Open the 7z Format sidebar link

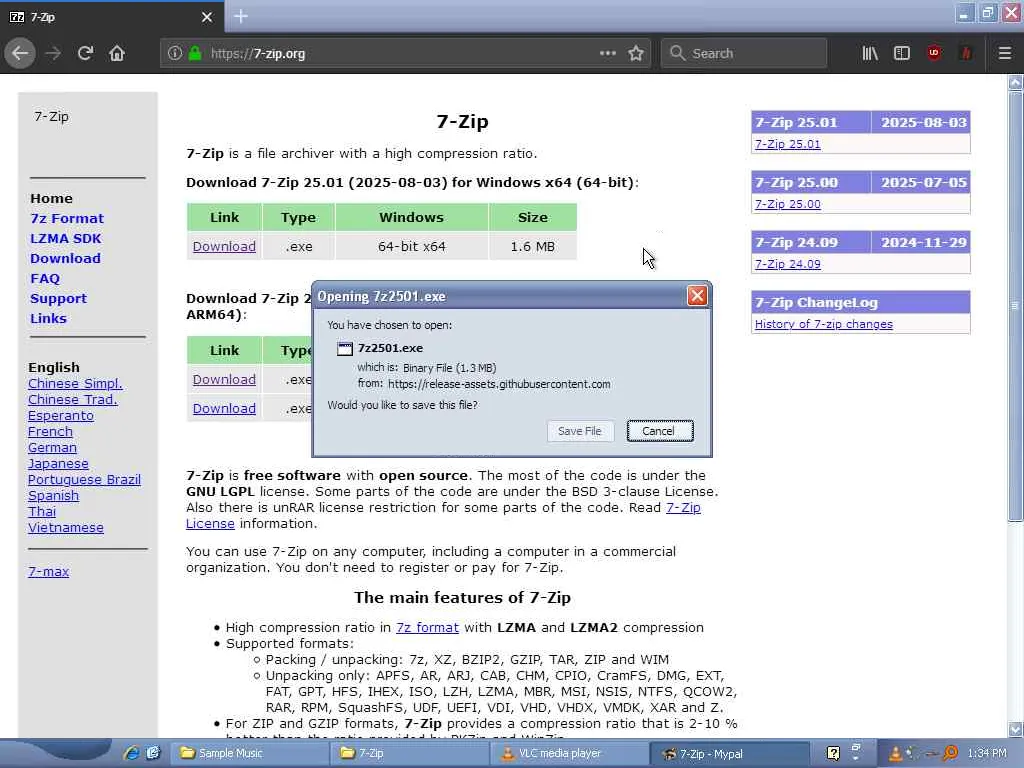(67, 219)
